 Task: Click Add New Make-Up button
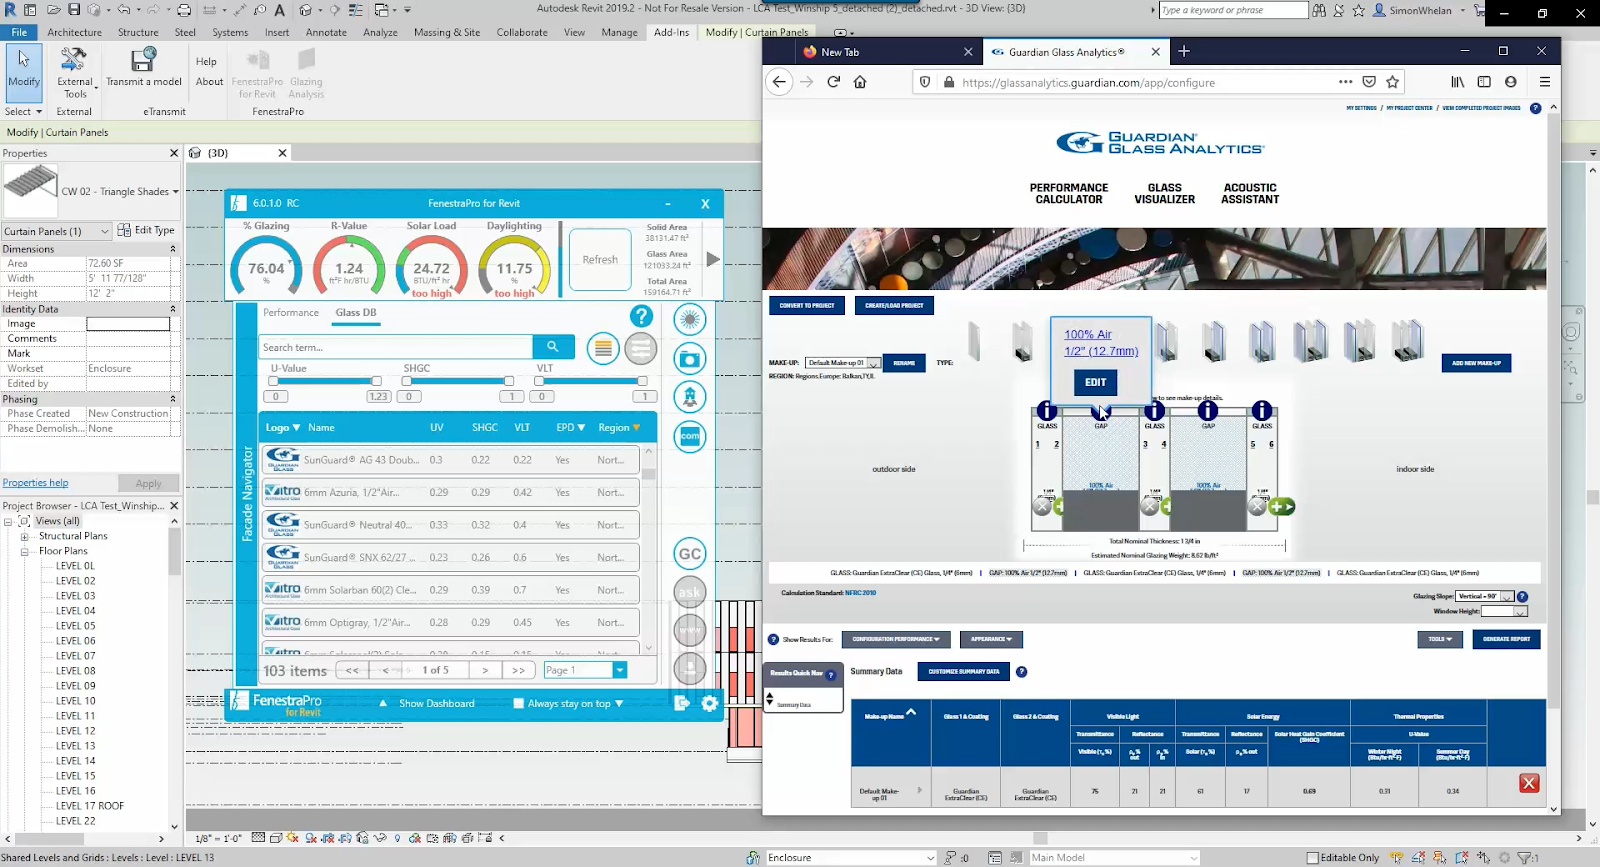tap(1476, 363)
